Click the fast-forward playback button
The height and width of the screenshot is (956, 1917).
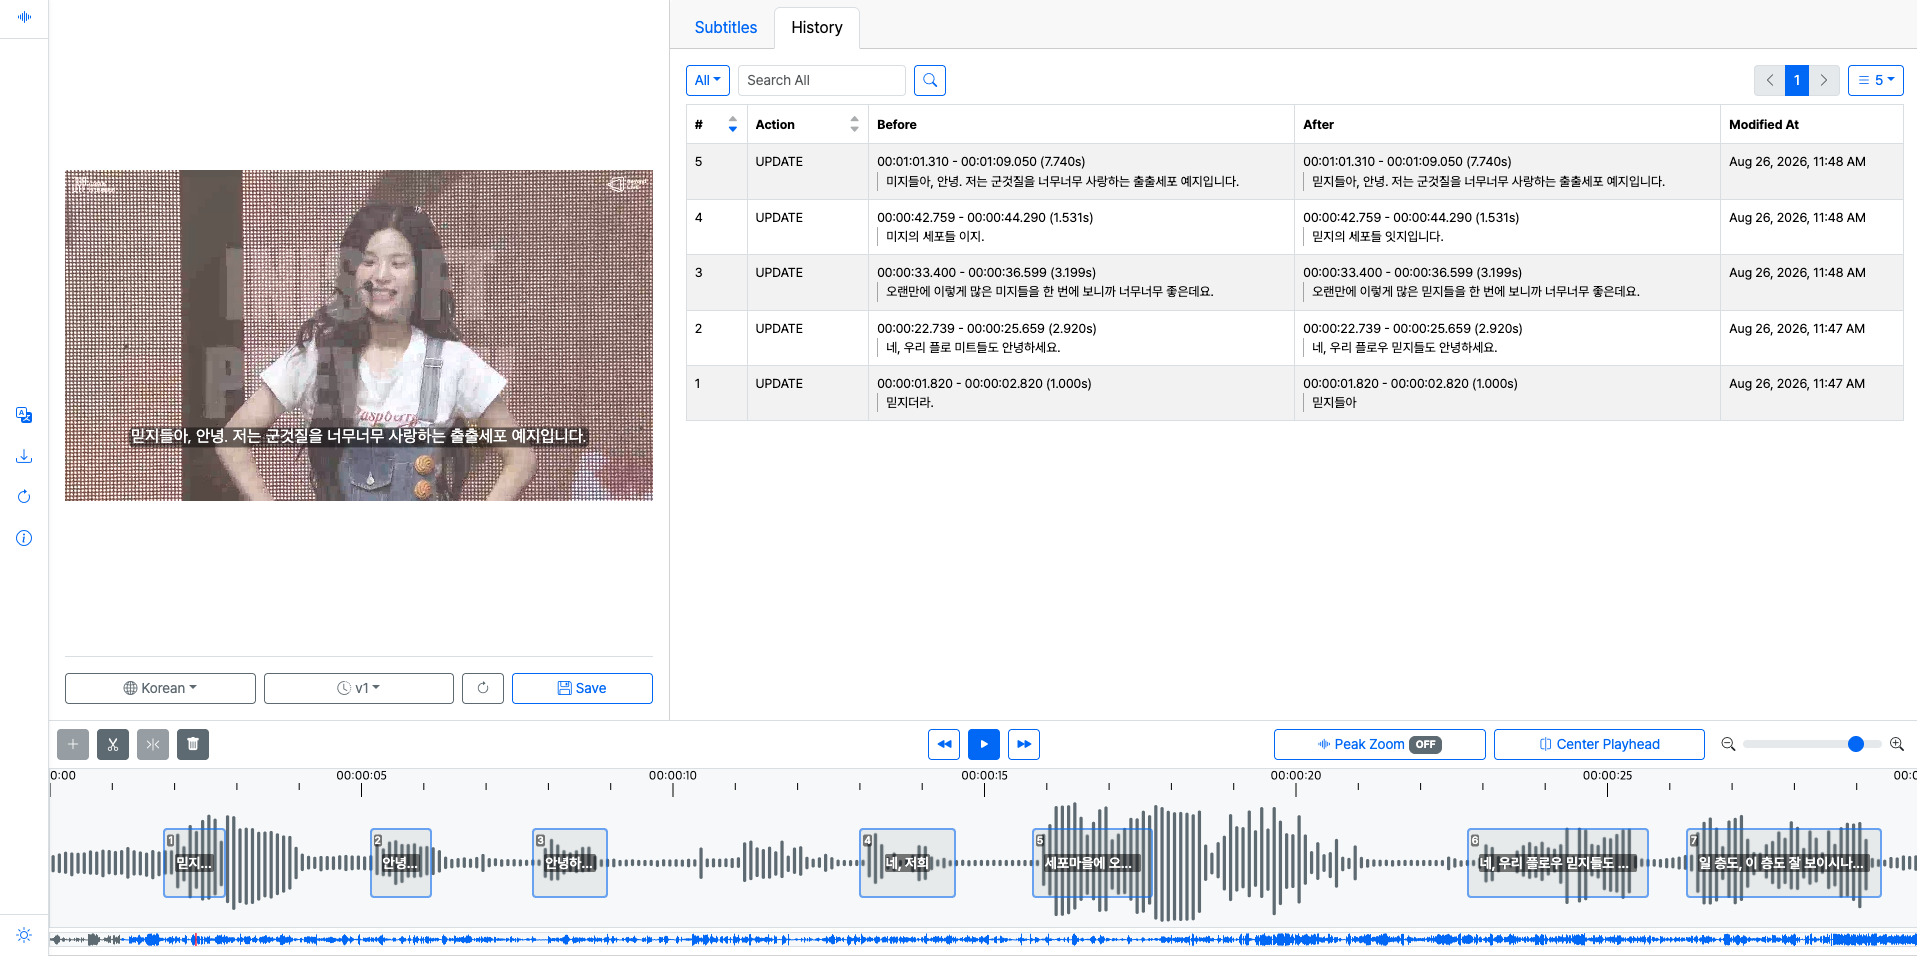(x=1024, y=744)
